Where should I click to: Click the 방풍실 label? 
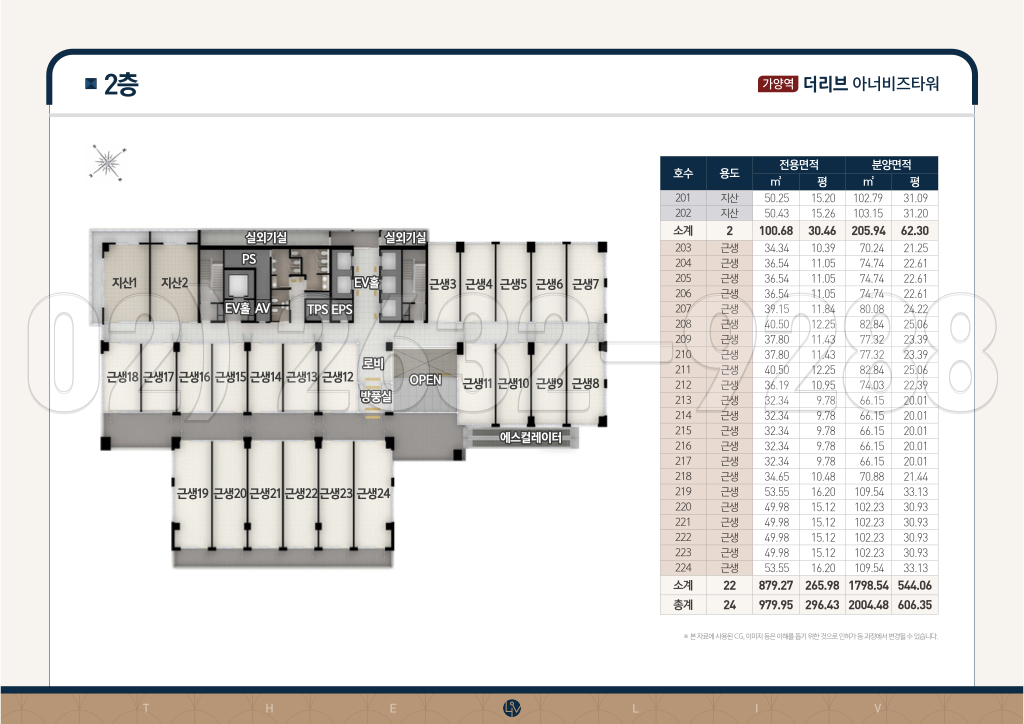click(376, 396)
